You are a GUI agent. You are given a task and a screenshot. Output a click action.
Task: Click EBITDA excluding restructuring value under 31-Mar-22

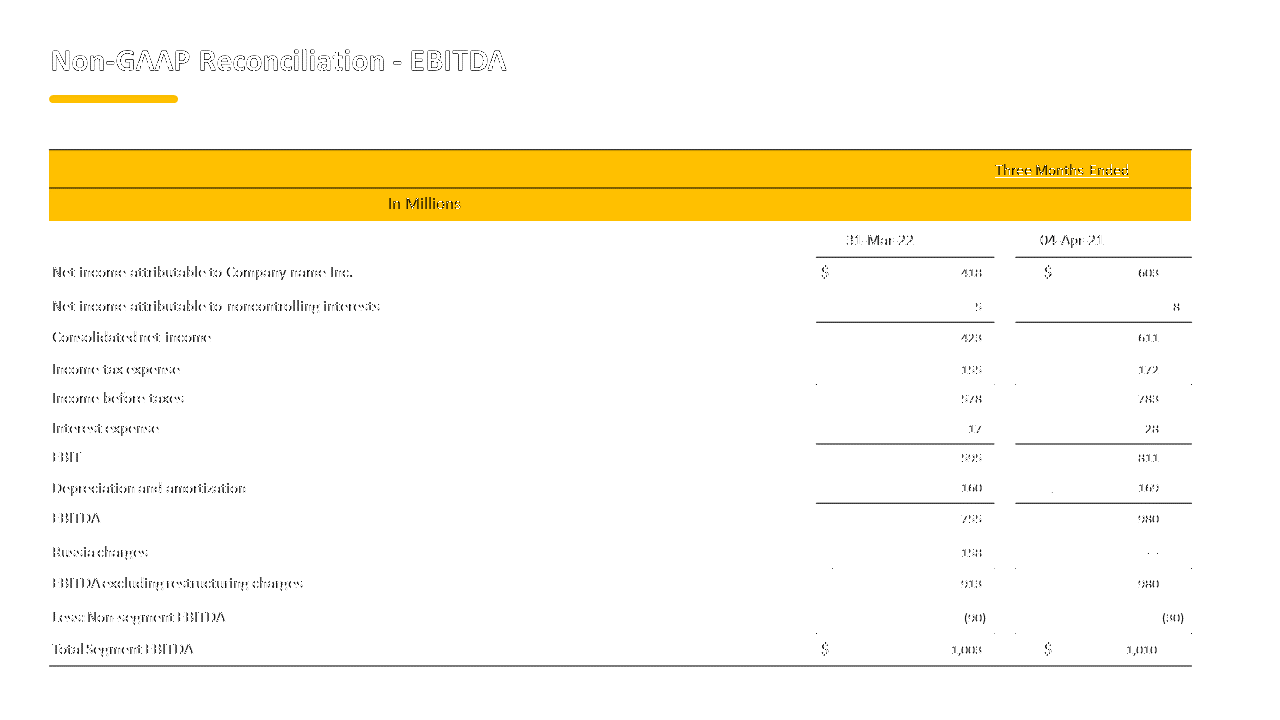point(971,584)
